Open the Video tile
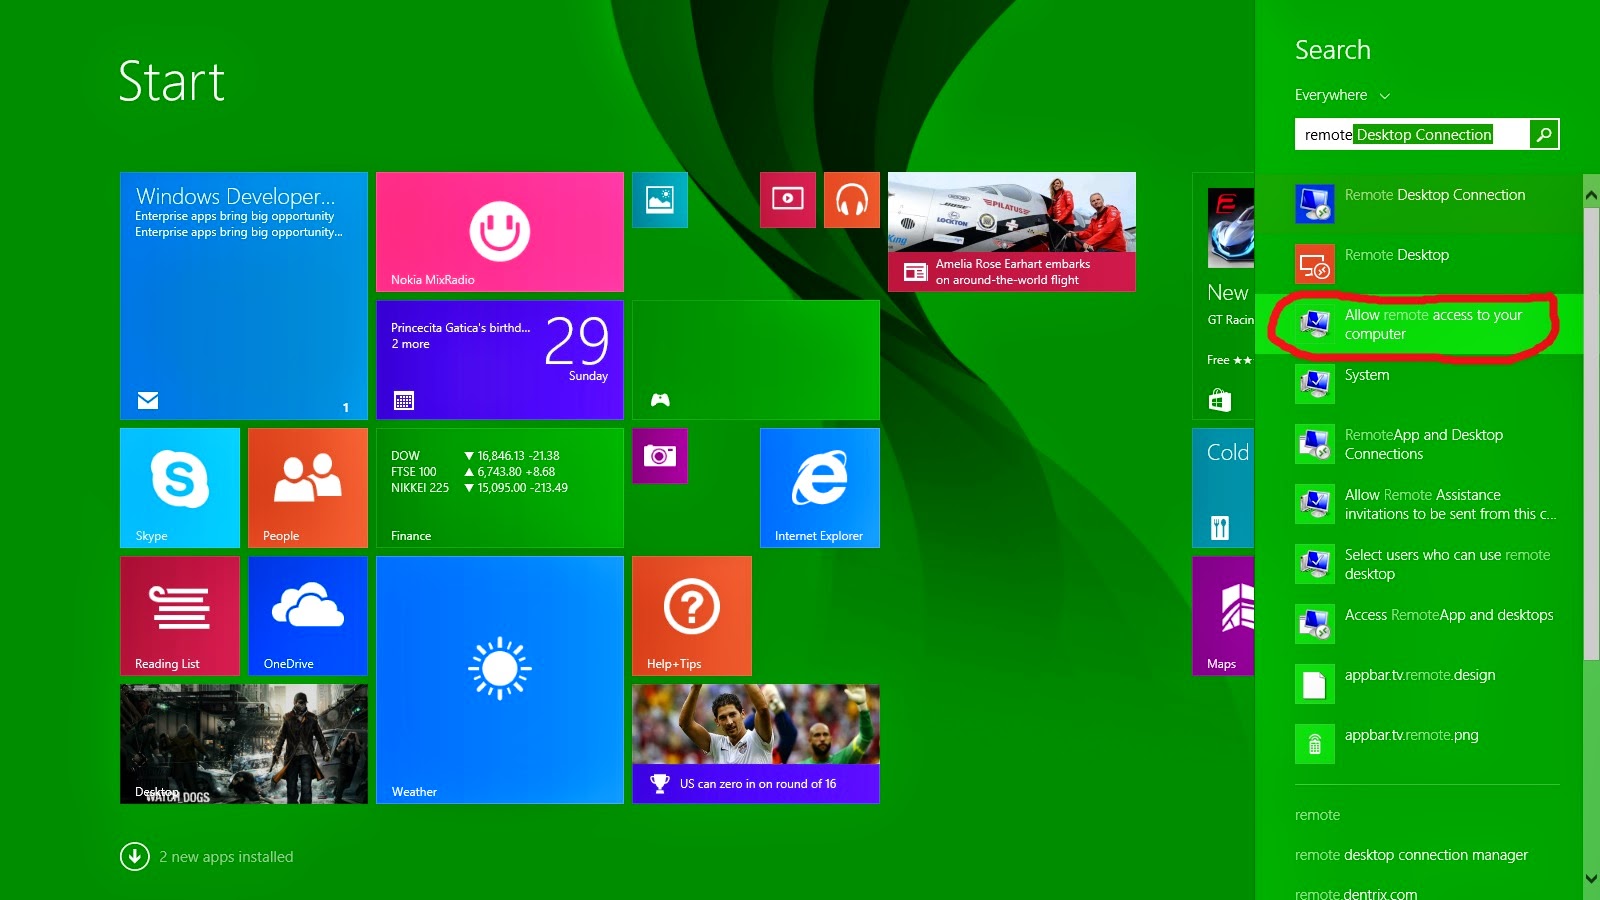This screenshot has height=900, width=1600. coord(788,200)
